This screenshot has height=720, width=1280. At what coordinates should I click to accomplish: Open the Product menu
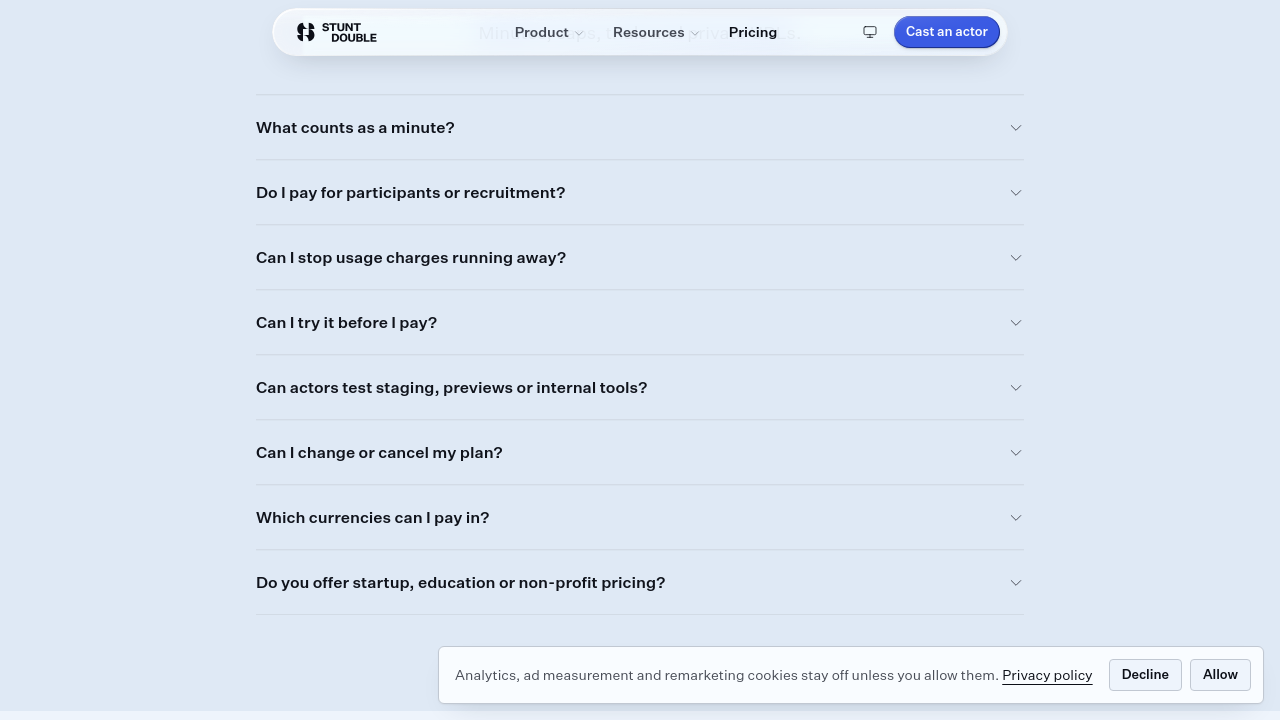[x=549, y=32]
